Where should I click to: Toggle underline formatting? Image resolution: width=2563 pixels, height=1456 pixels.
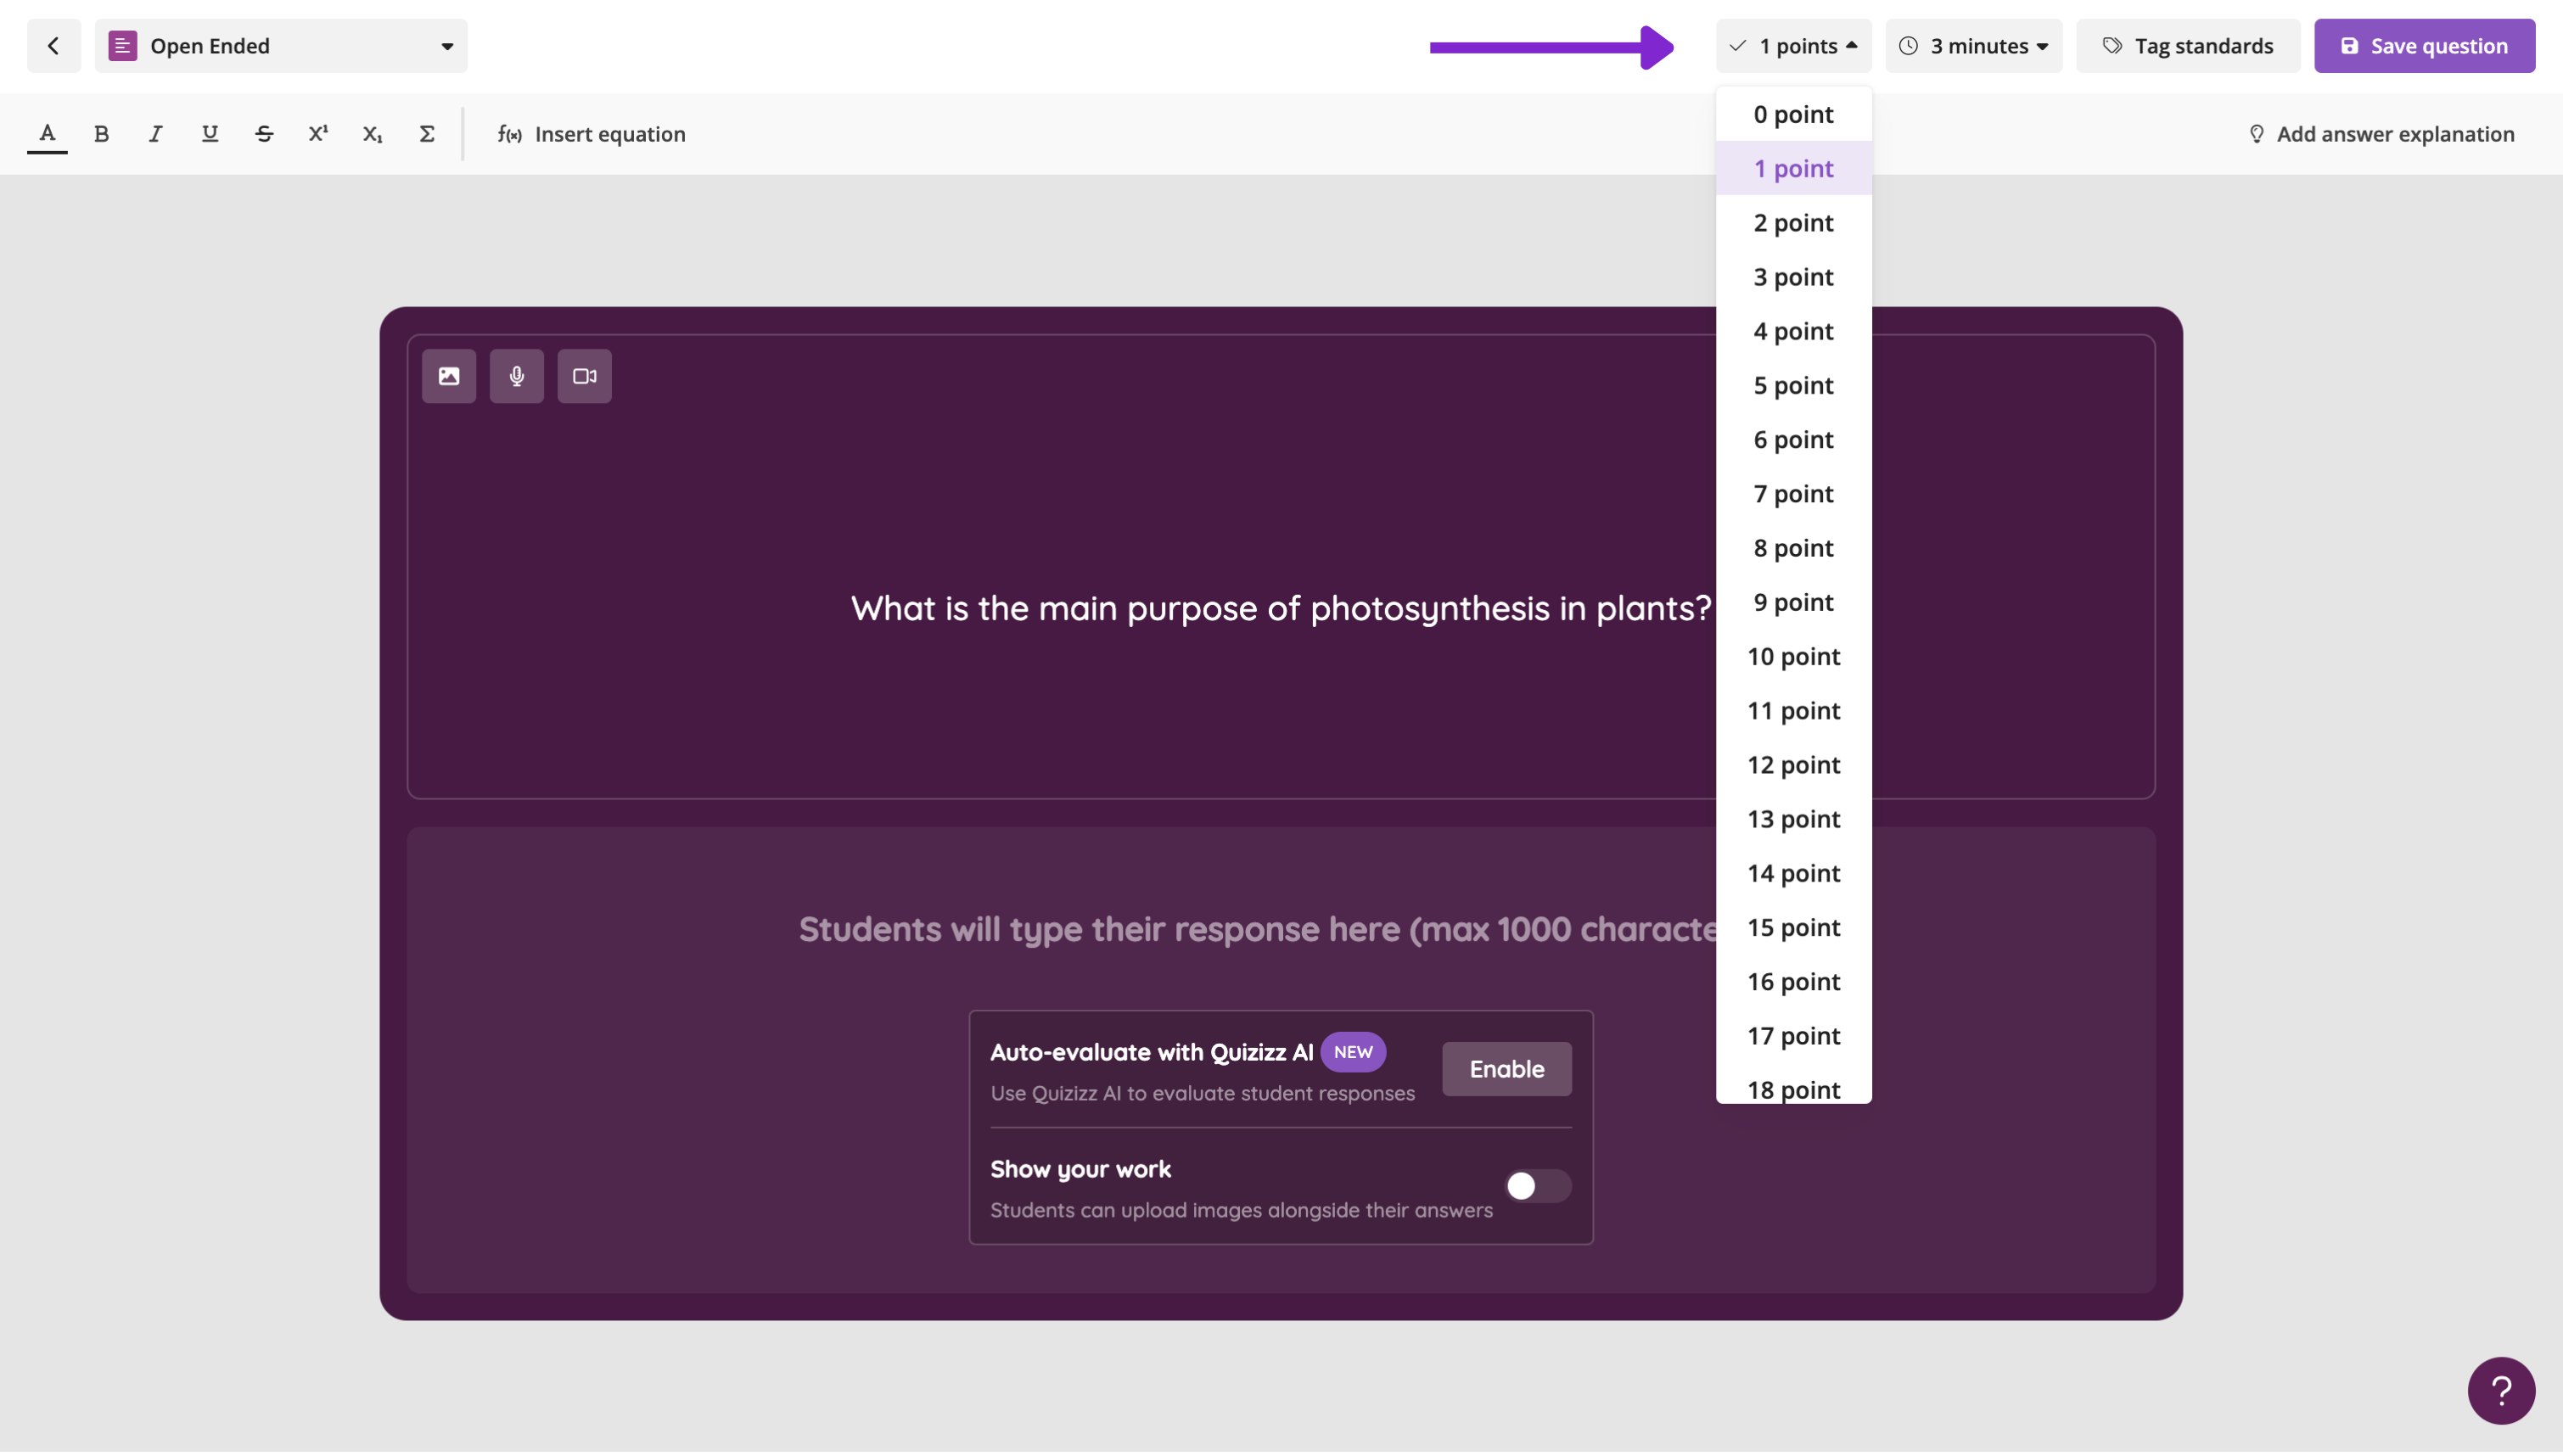[210, 134]
